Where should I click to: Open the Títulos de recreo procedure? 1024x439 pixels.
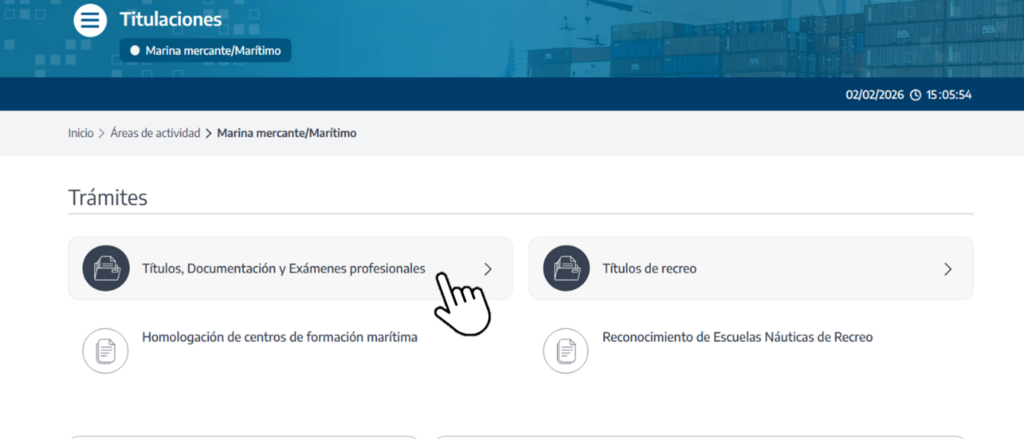[x=649, y=269]
